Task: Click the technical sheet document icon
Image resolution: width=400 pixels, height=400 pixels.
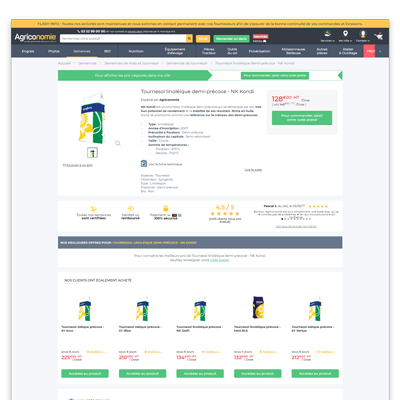Action: [144, 164]
